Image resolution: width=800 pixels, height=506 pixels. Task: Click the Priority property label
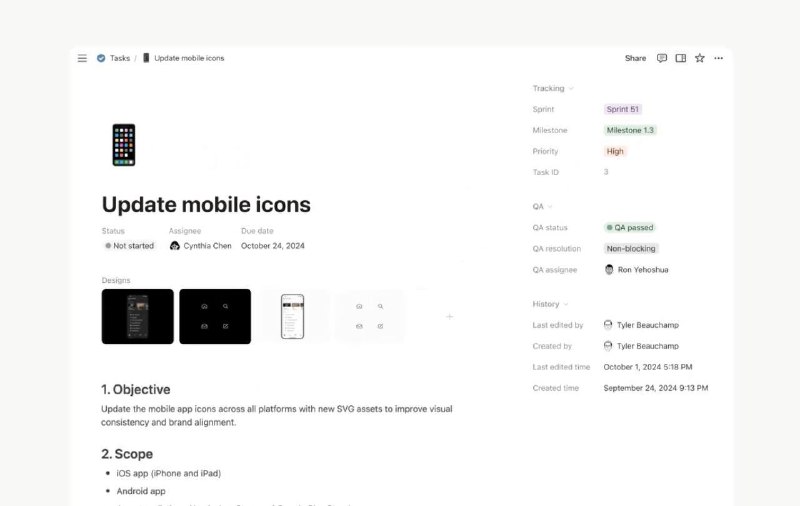pyautogui.click(x=545, y=151)
